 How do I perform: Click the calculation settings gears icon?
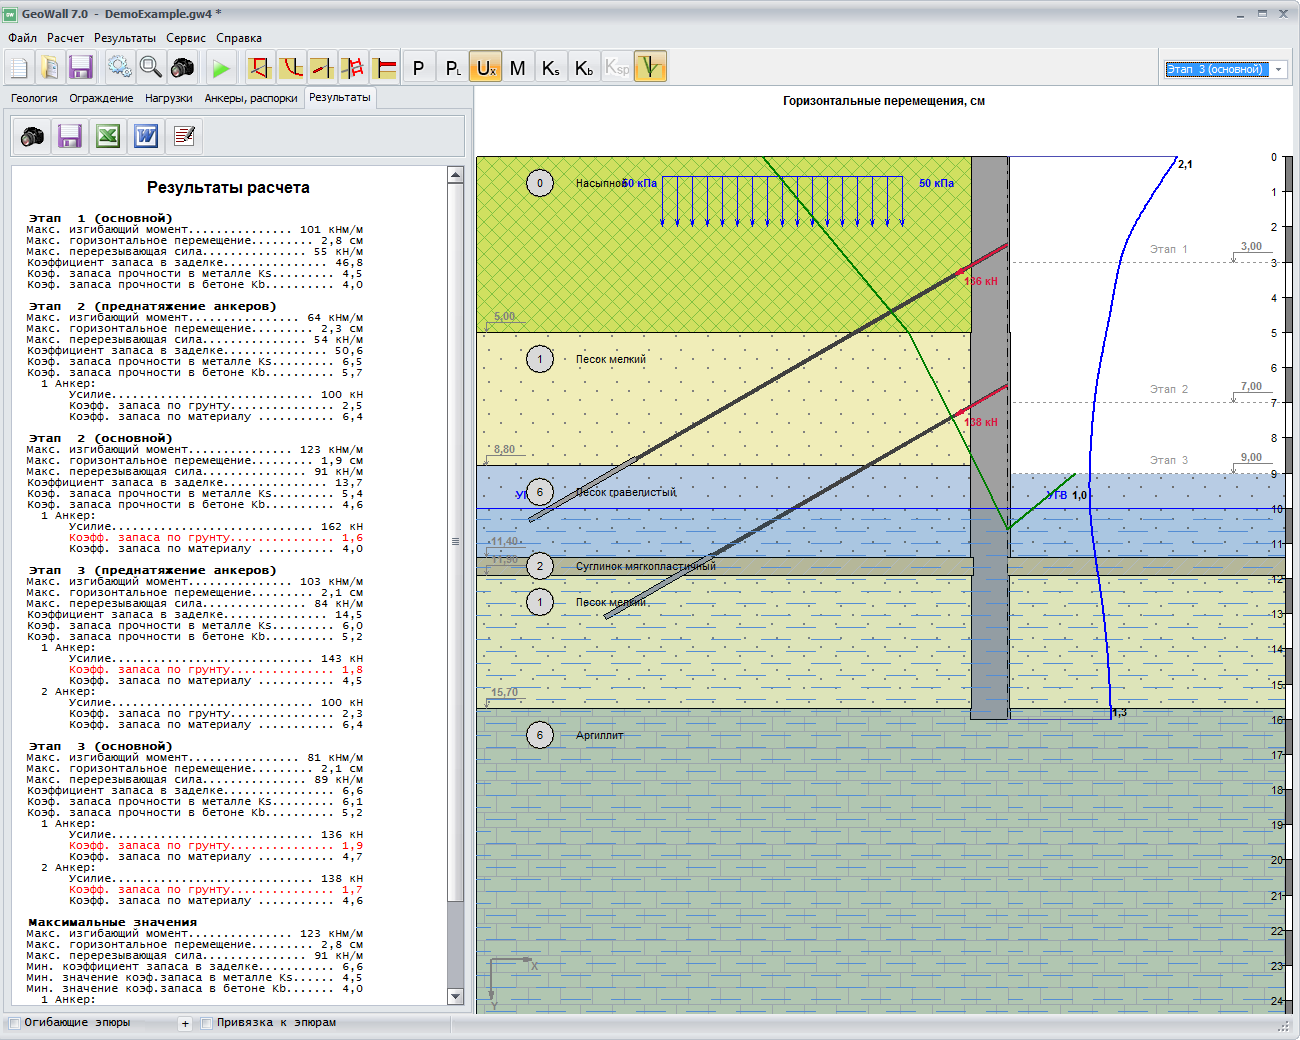120,68
